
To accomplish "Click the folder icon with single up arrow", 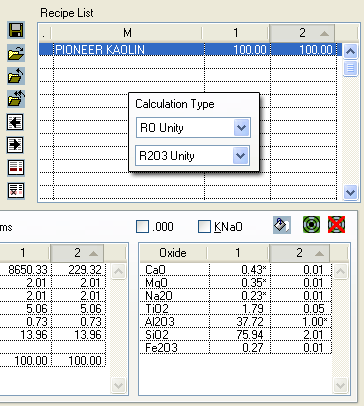I will coord(16,75).
